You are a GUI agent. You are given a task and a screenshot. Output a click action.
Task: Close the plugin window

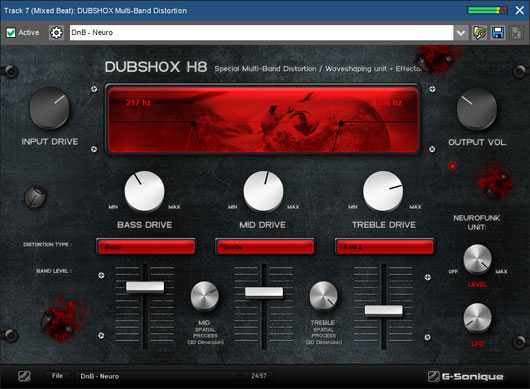520,10
